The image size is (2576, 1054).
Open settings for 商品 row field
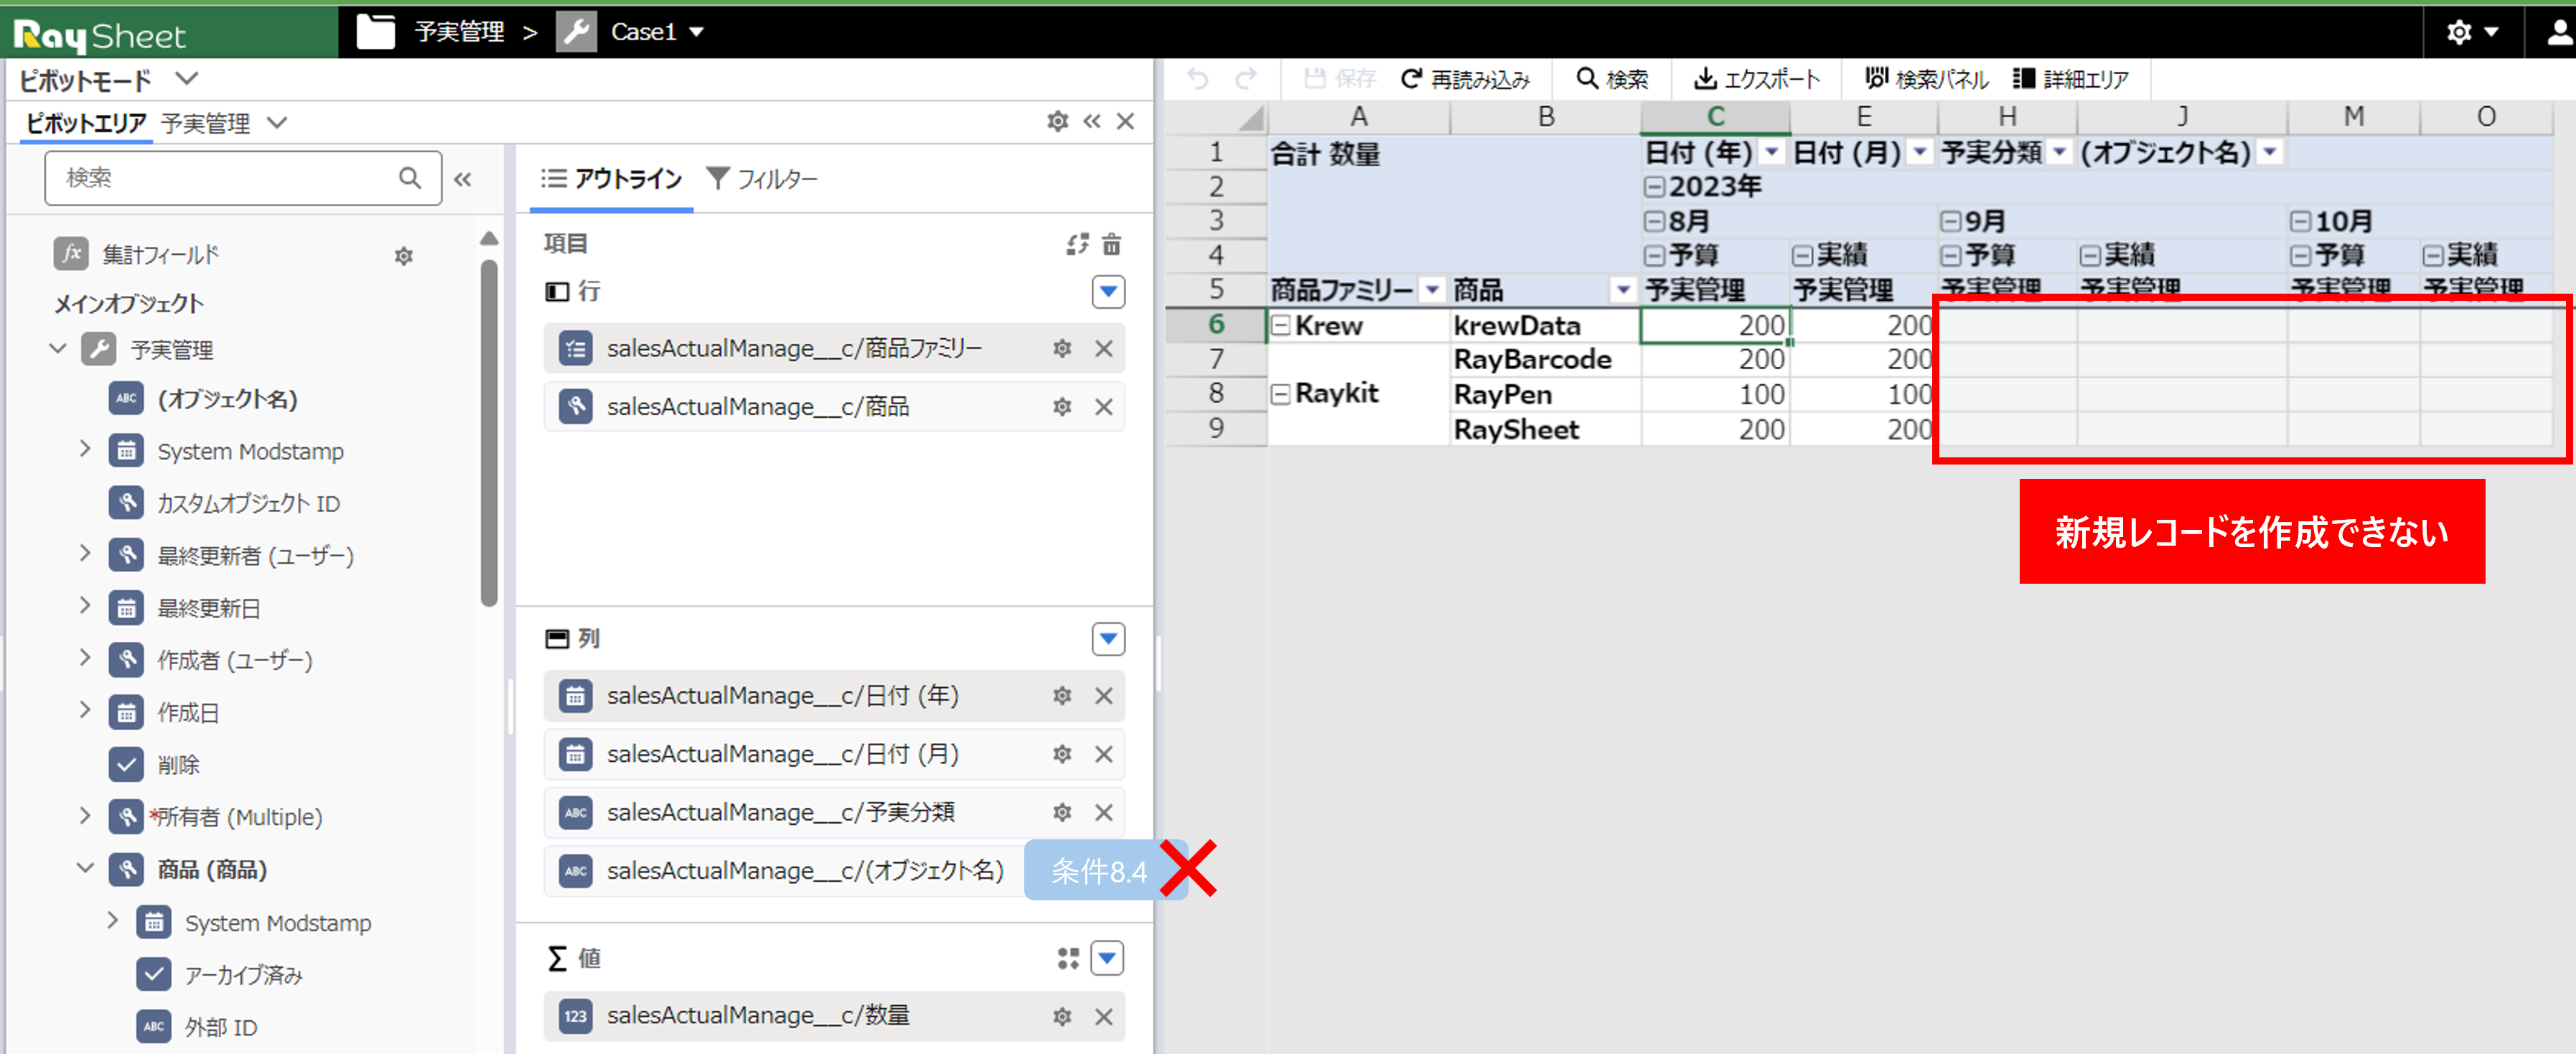click(x=1062, y=407)
